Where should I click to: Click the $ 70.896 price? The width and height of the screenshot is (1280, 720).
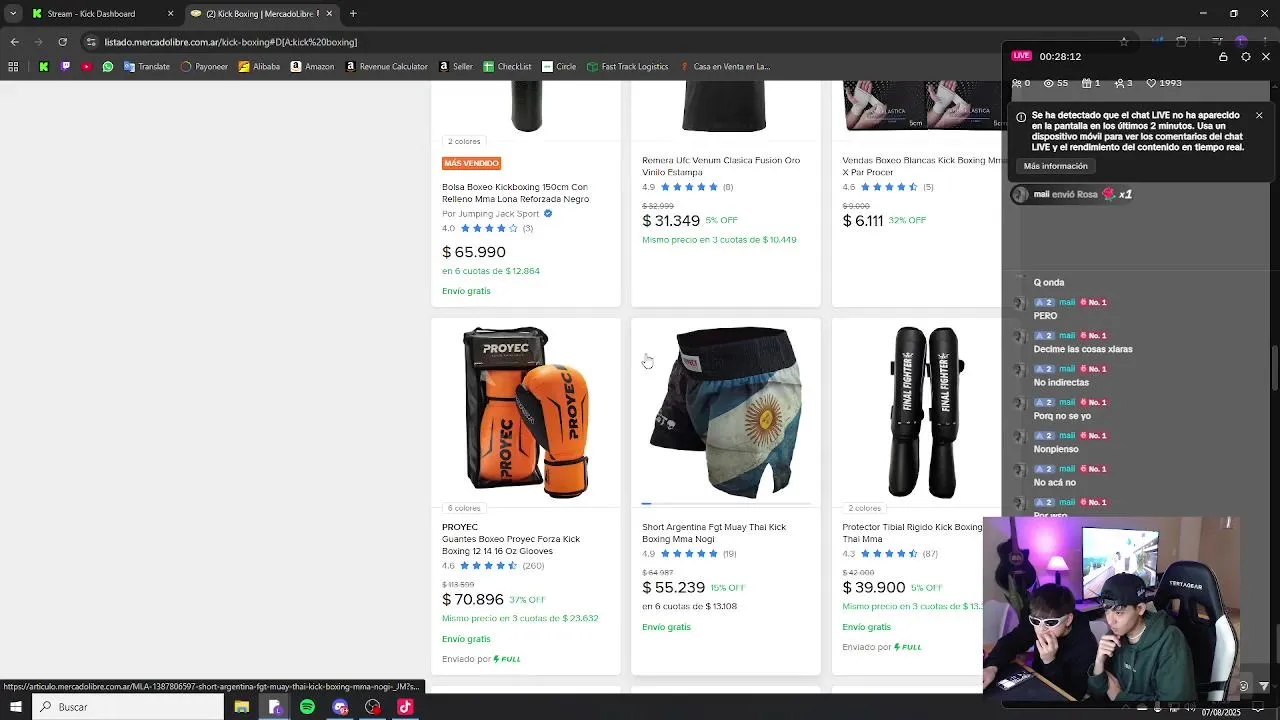pyautogui.click(x=473, y=599)
